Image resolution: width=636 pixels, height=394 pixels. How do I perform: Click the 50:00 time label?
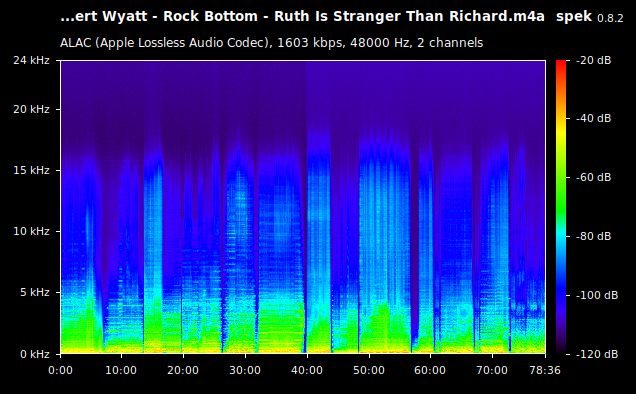click(369, 370)
